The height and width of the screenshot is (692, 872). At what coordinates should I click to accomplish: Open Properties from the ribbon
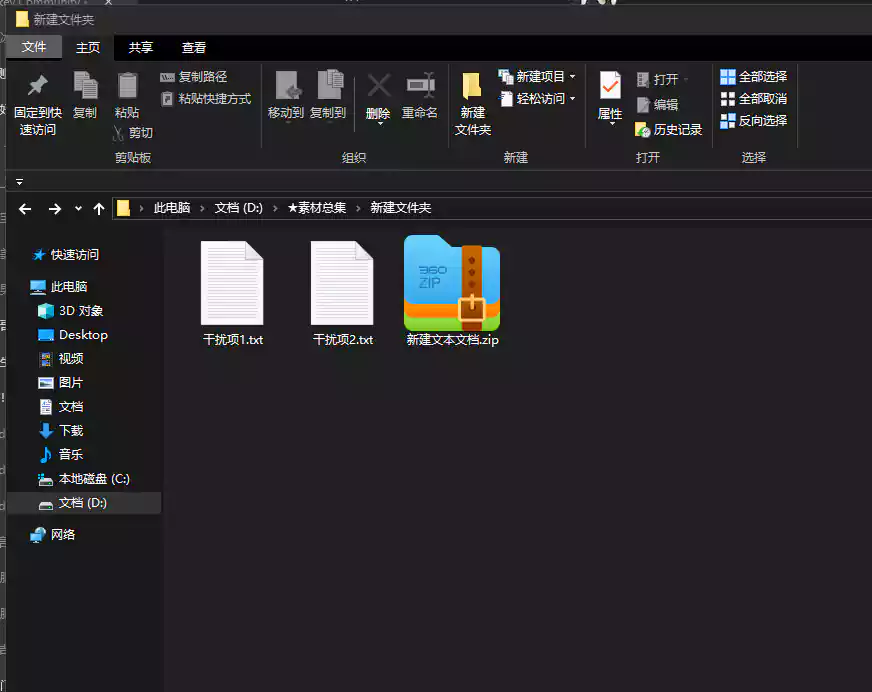pos(610,87)
